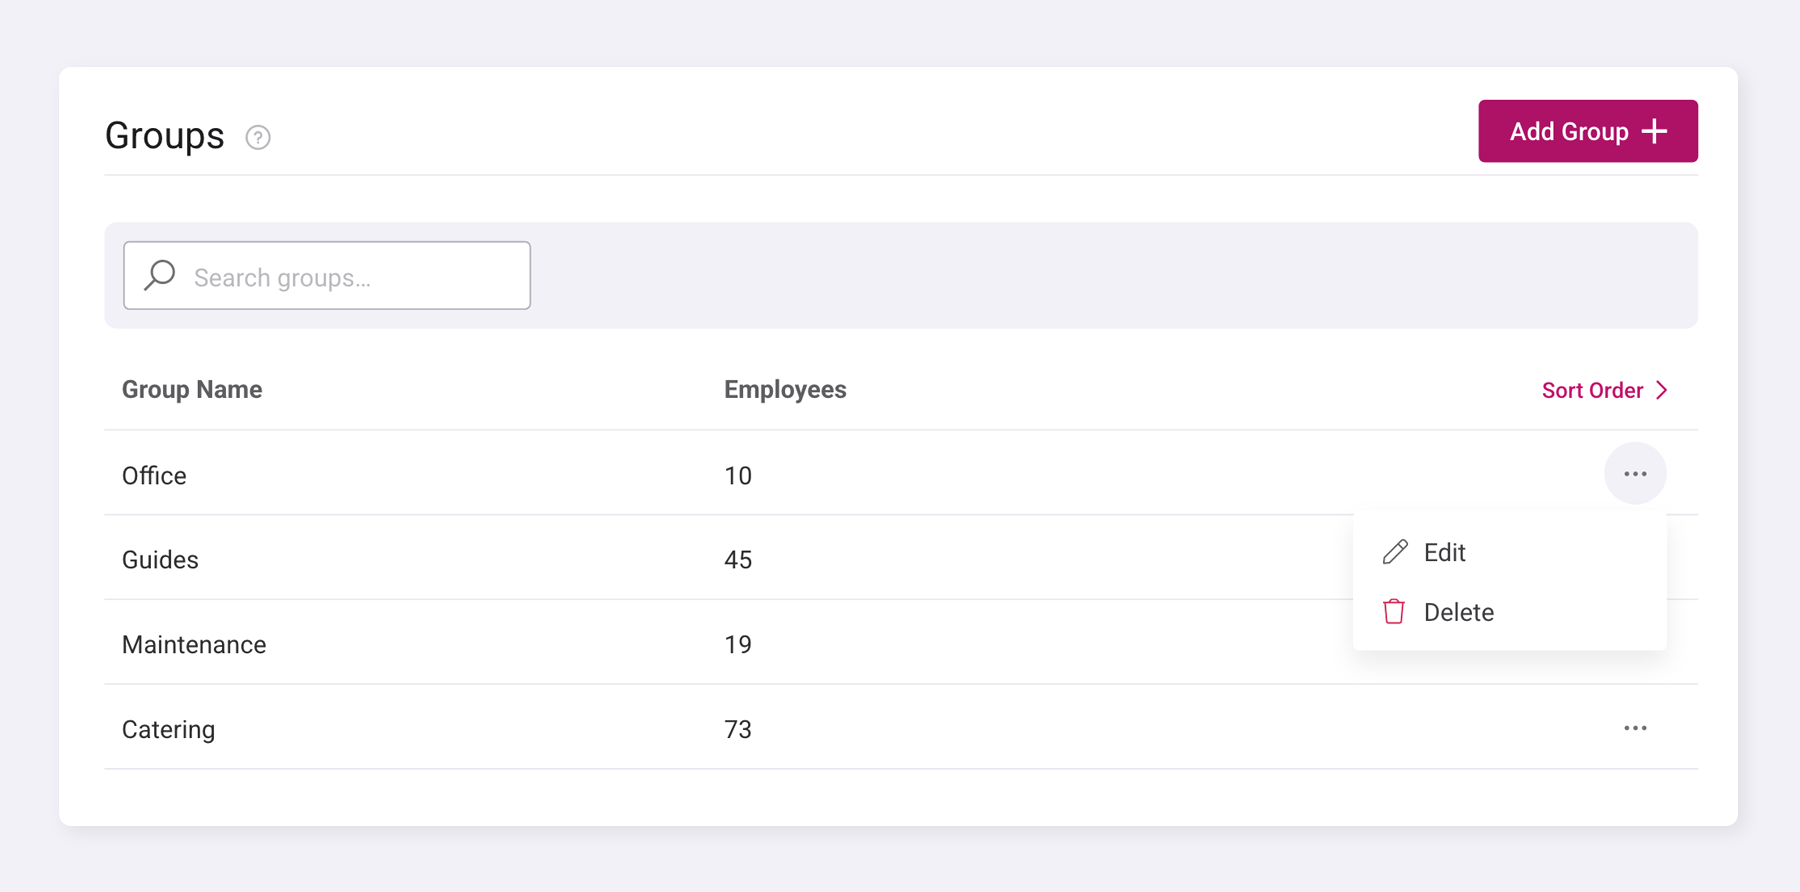Viewport: 1800px width, 892px height.
Task: Select the Guides group name
Action: (x=160, y=560)
